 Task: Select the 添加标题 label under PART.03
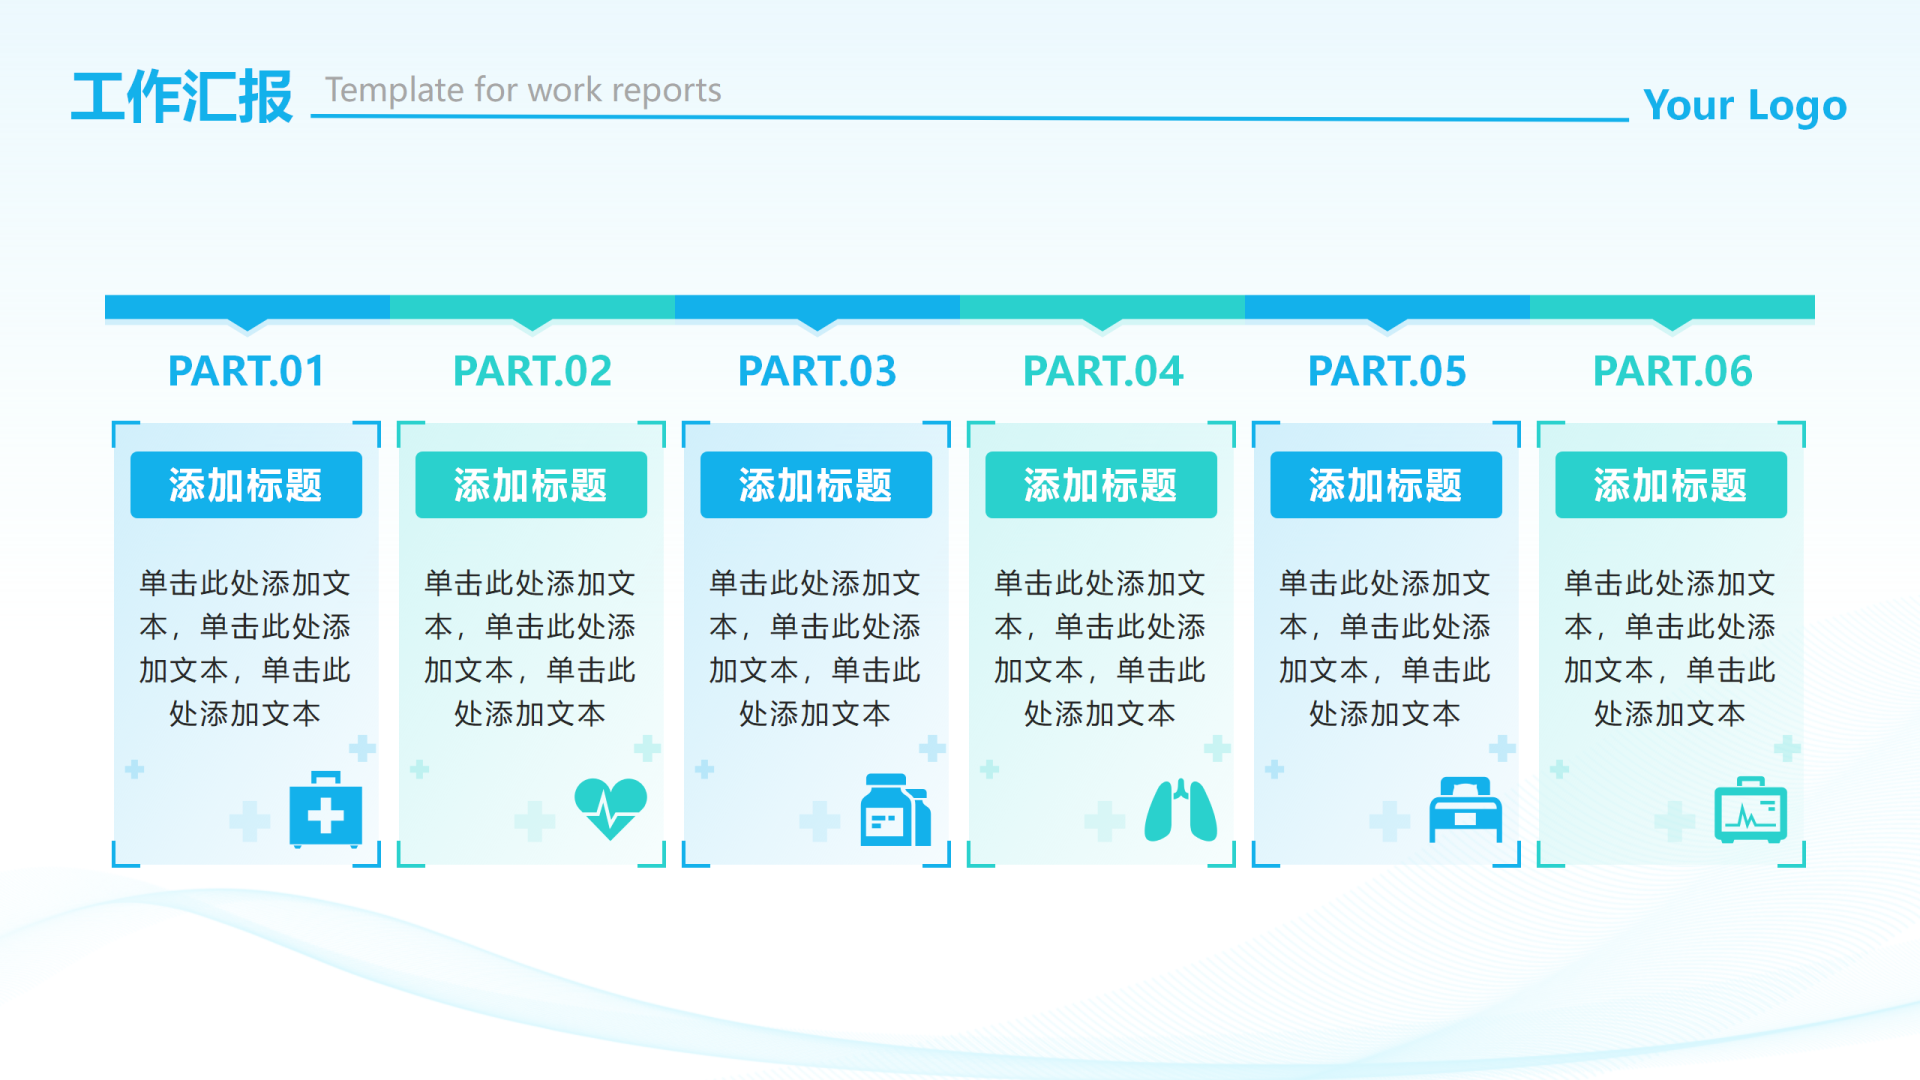point(816,485)
